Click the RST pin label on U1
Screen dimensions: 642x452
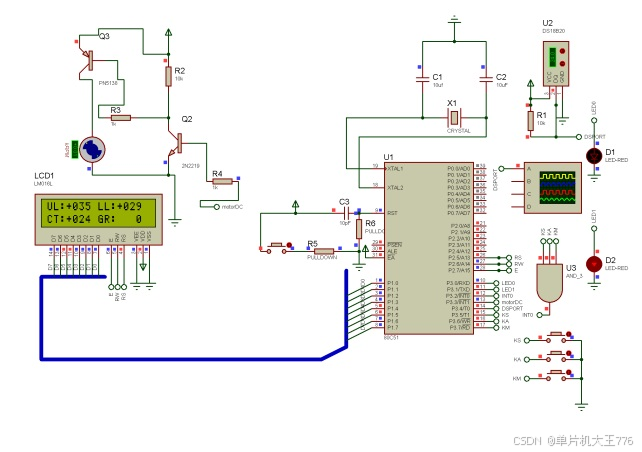click(392, 213)
